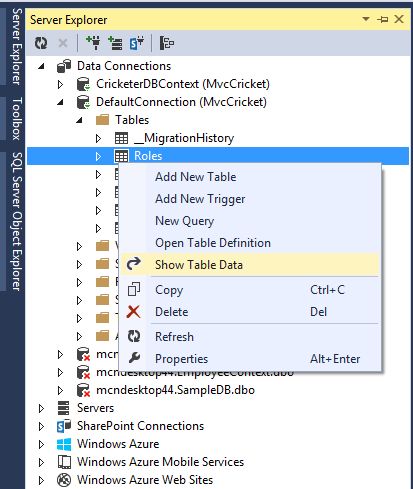This screenshot has height=489, width=413.
Task: Click Add SharePoint Connection toolbar icon
Action: (x=137, y=43)
